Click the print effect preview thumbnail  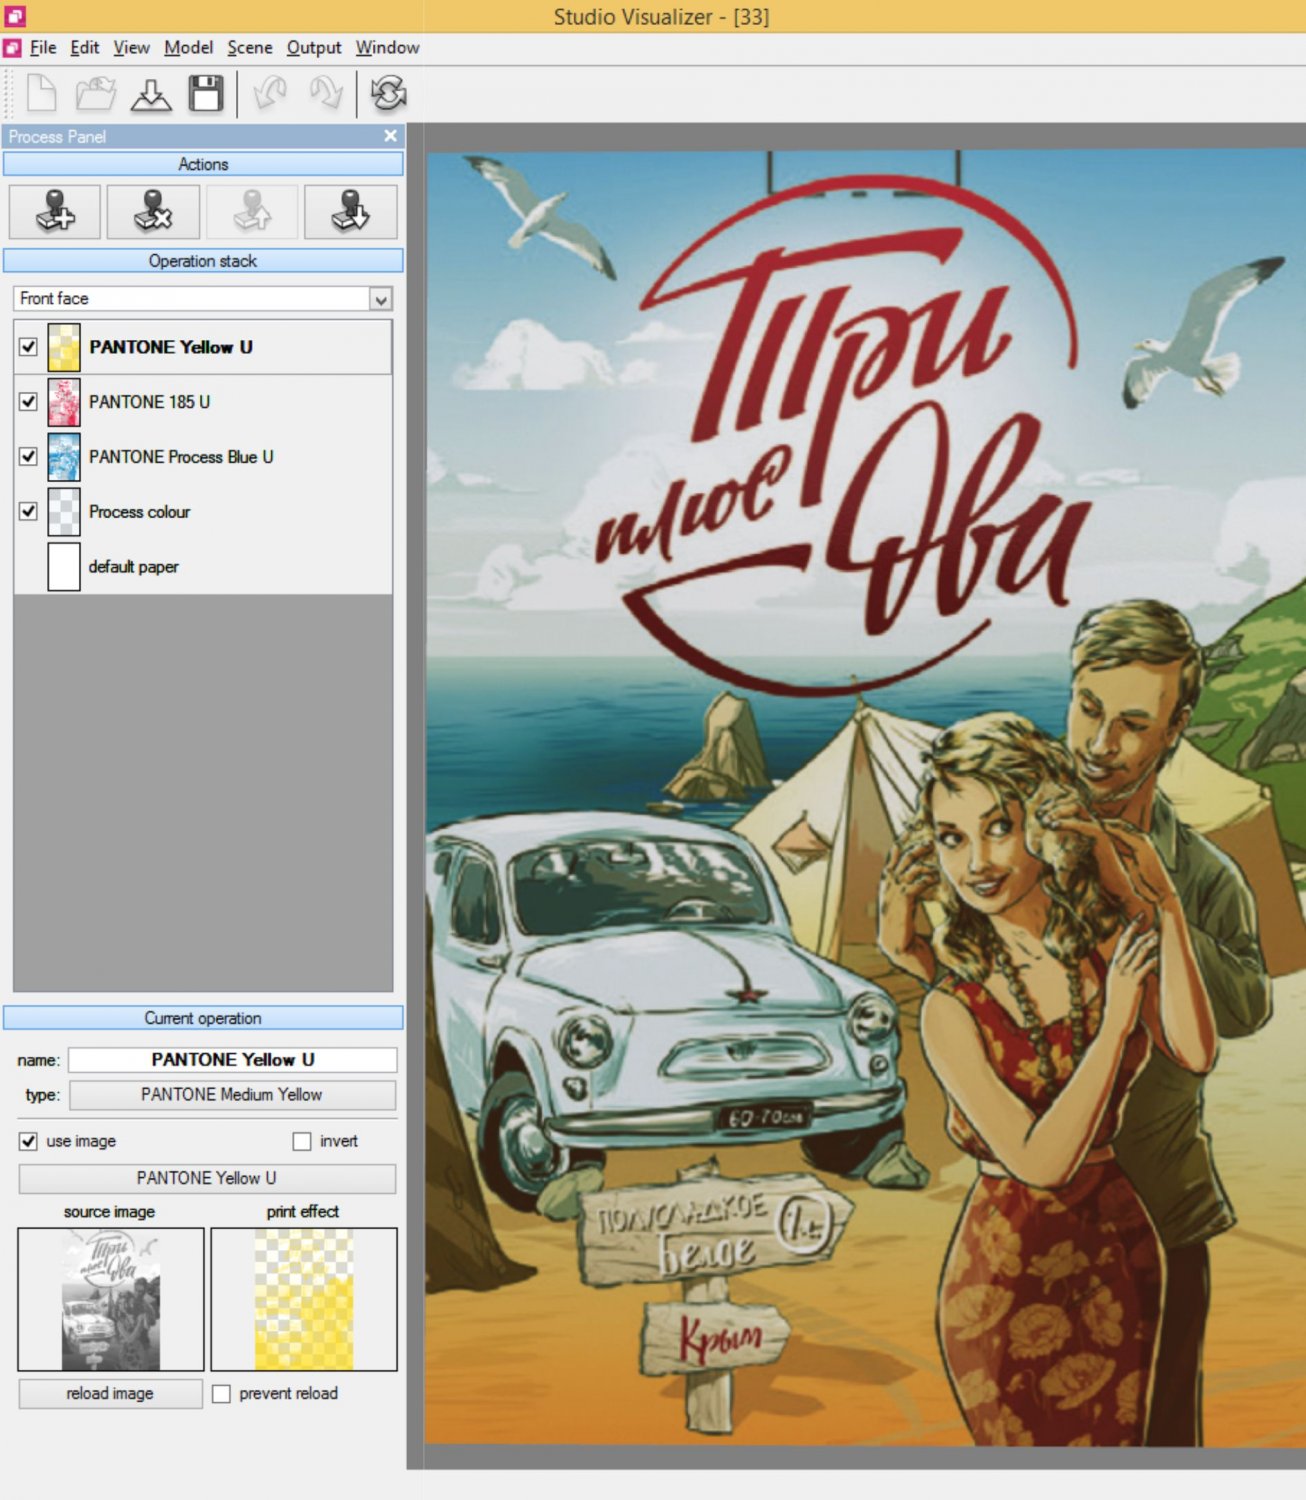coord(304,1300)
